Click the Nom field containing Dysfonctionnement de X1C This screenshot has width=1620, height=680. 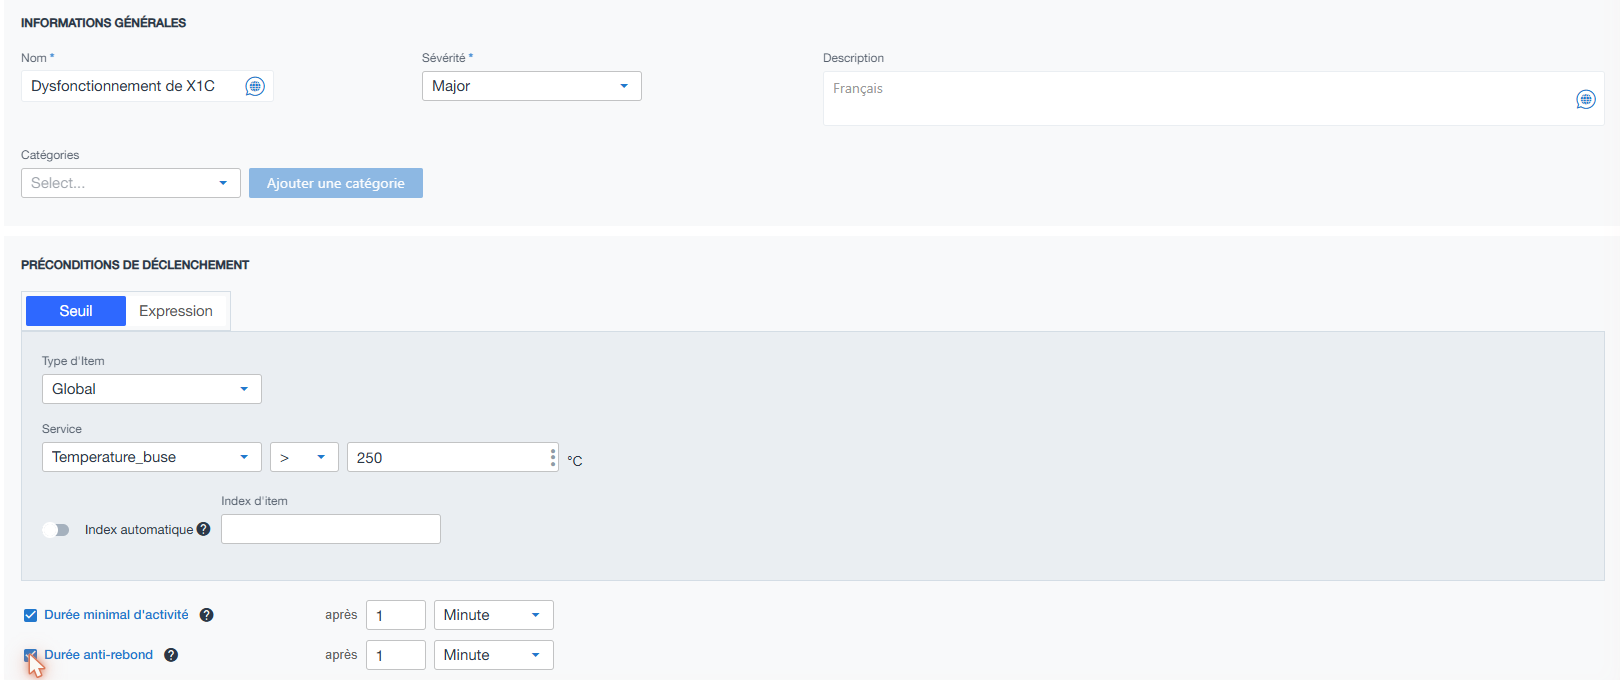147,86
